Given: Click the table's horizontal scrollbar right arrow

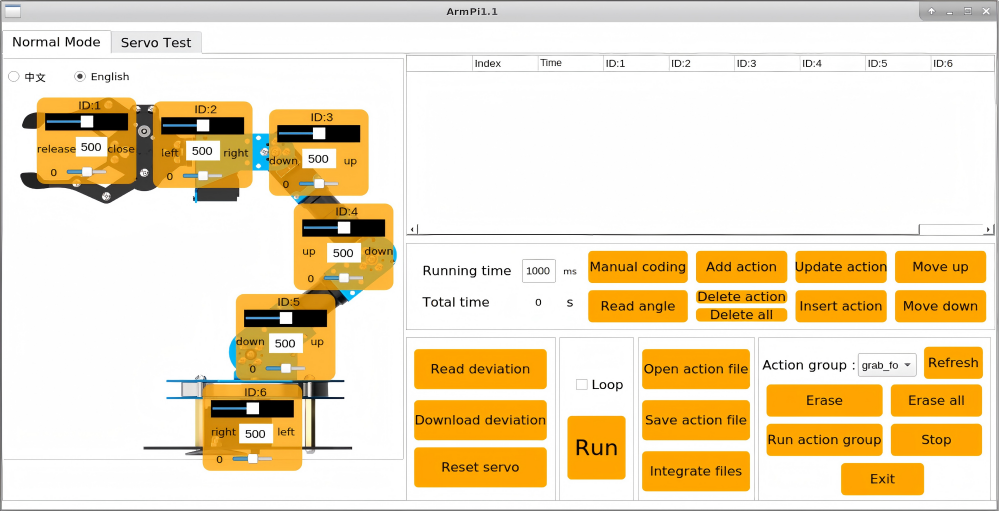Looking at the screenshot, I should 989,230.
